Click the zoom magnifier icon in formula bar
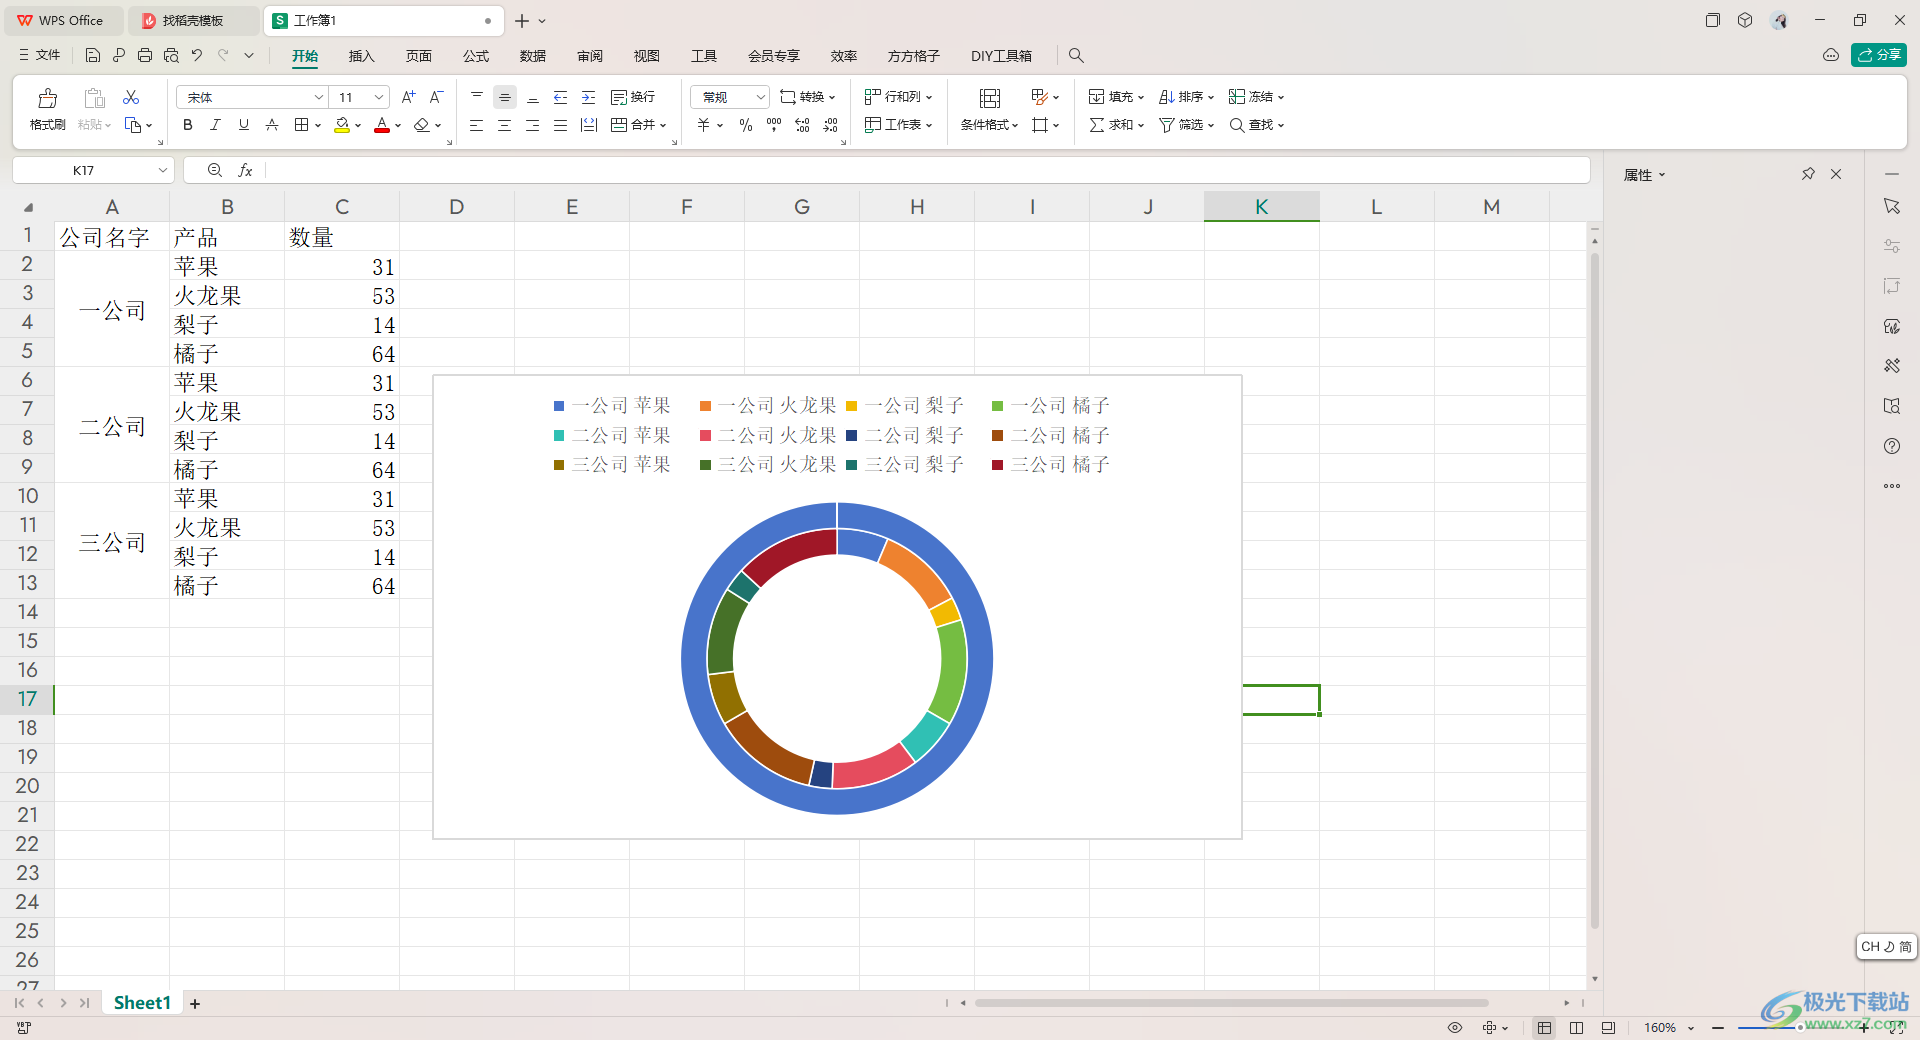The width and height of the screenshot is (1920, 1040). (215, 170)
